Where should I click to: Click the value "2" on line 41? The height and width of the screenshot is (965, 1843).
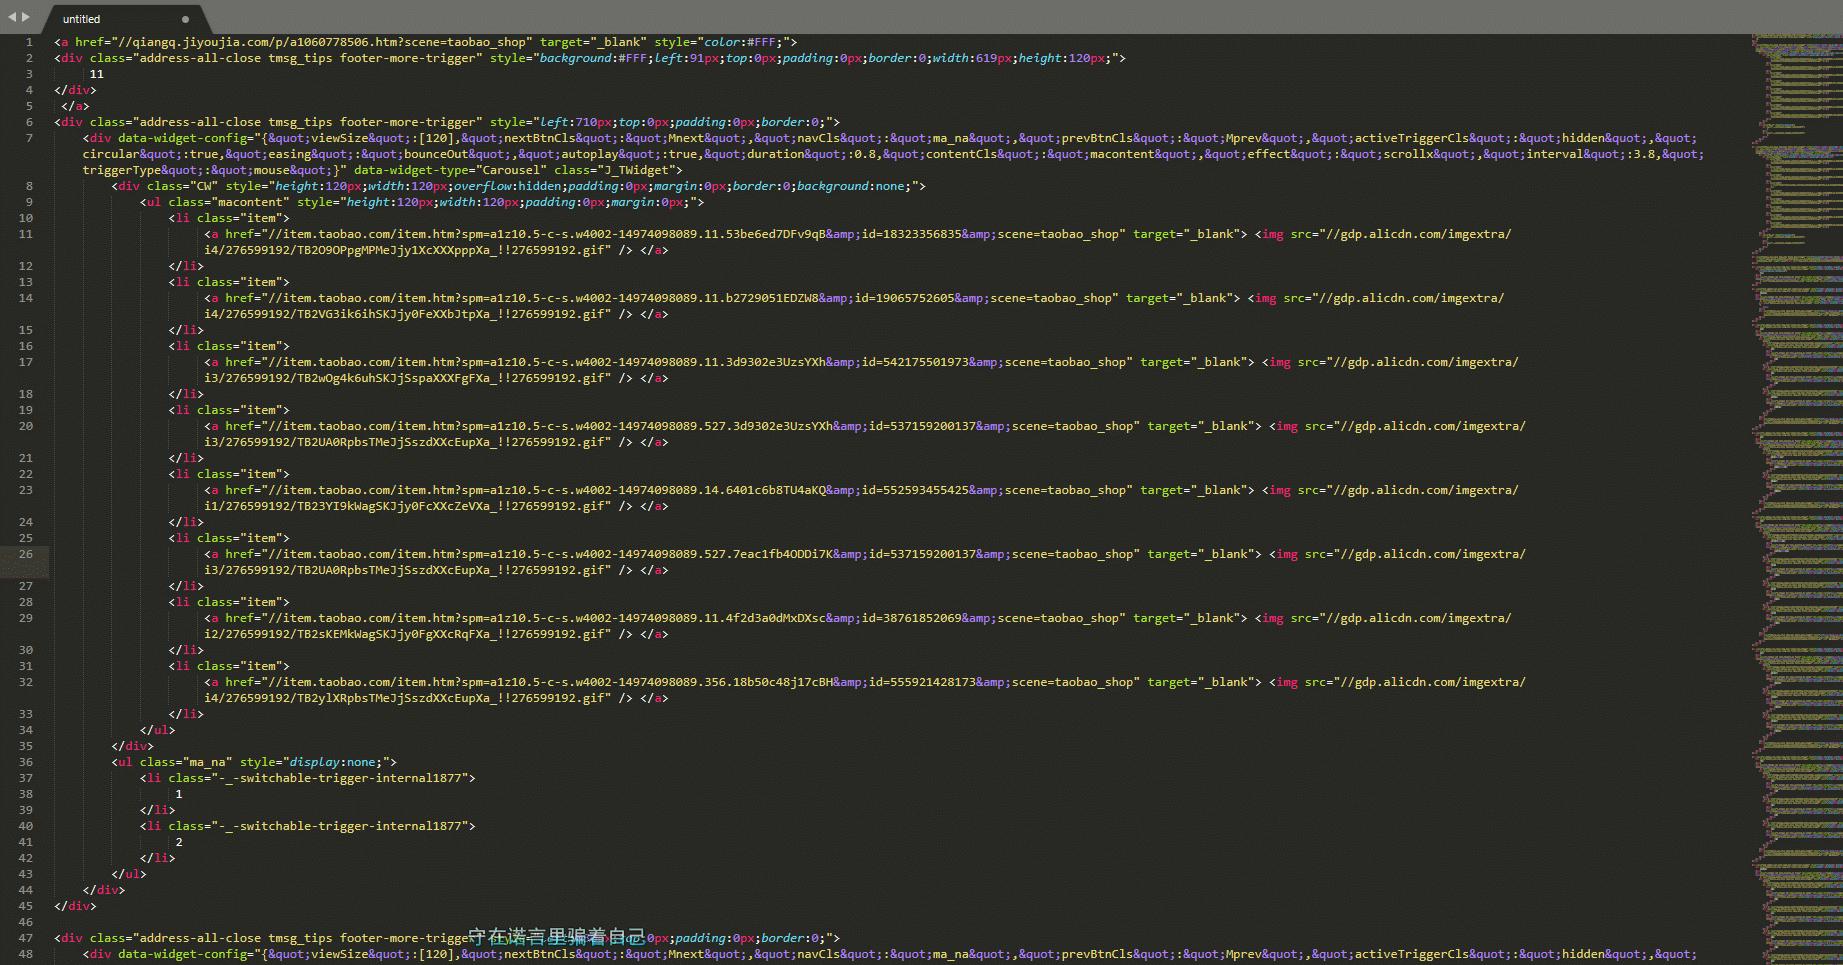pyautogui.click(x=179, y=842)
